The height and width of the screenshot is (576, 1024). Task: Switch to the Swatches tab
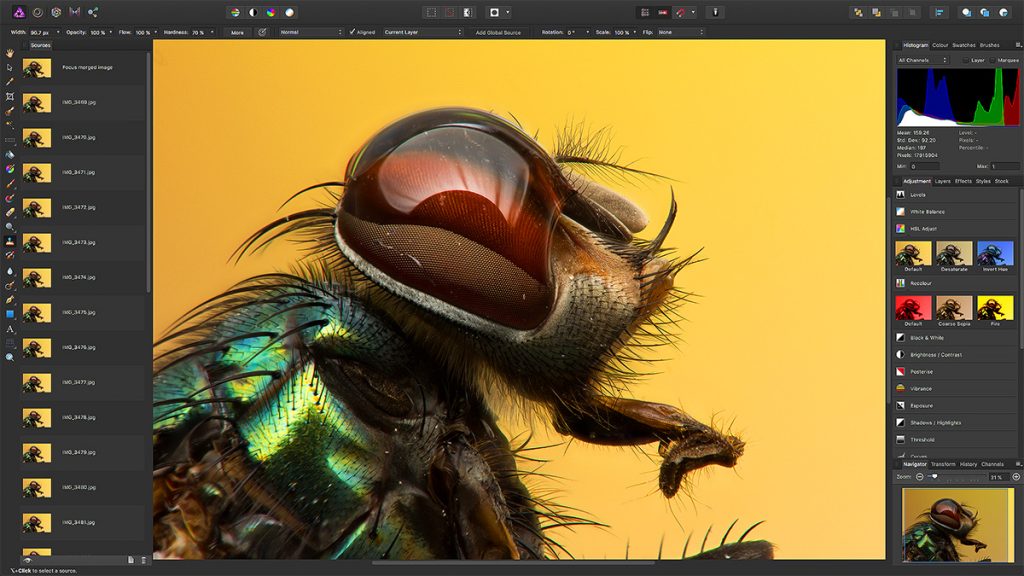[x=964, y=45]
